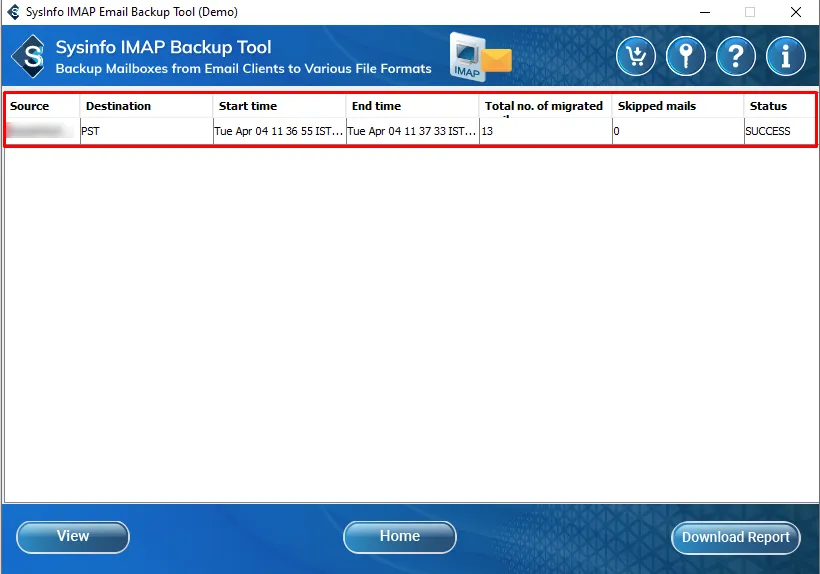Open the activation key icon
This screenshot has height=574, width=820.
click(x=686, y=56)
